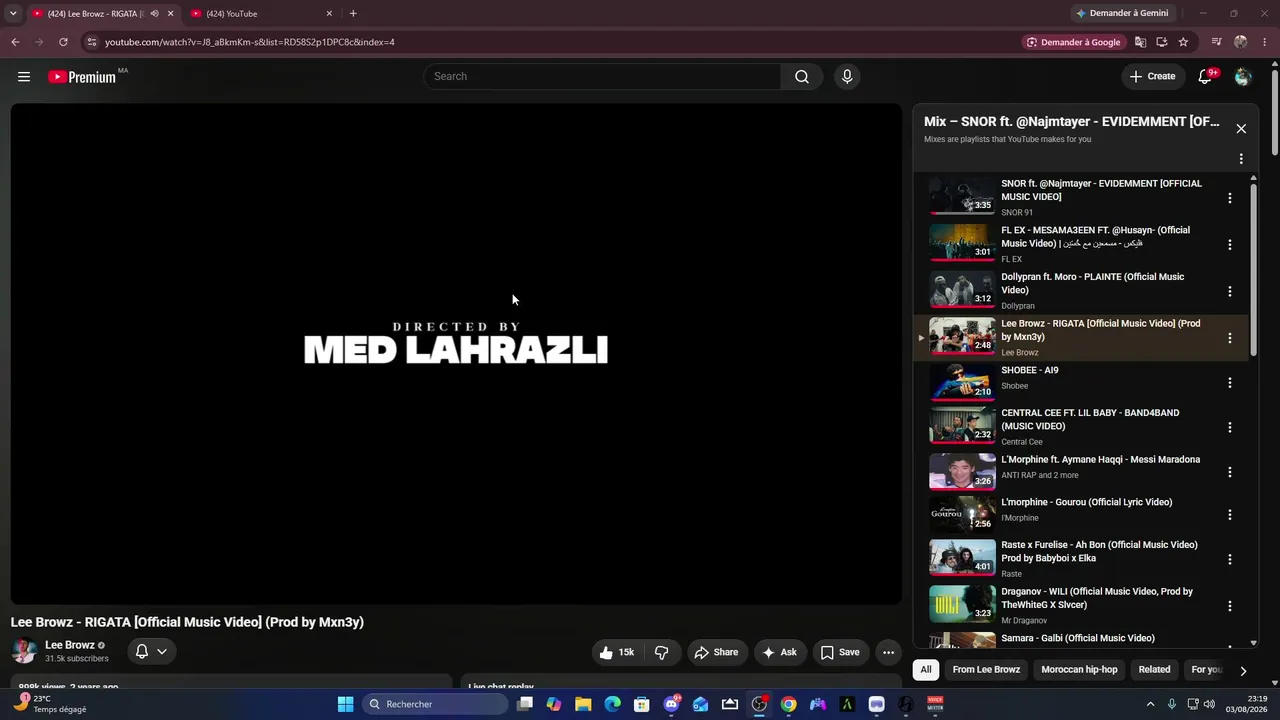Click the Ask button

780,652
